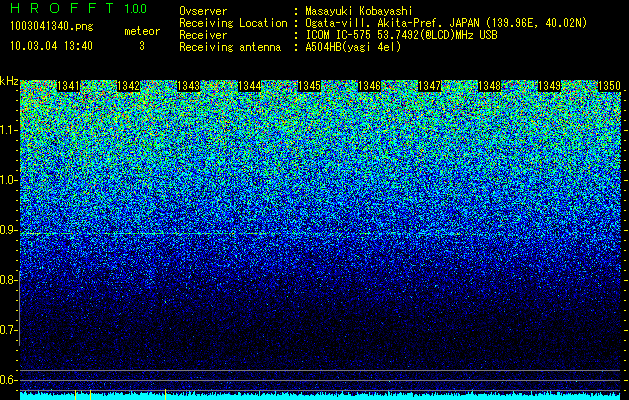The height and width of the screenshot is (400, 629).
Task: Click the HROFFT program title text
Action: click(x=62, y=8)
